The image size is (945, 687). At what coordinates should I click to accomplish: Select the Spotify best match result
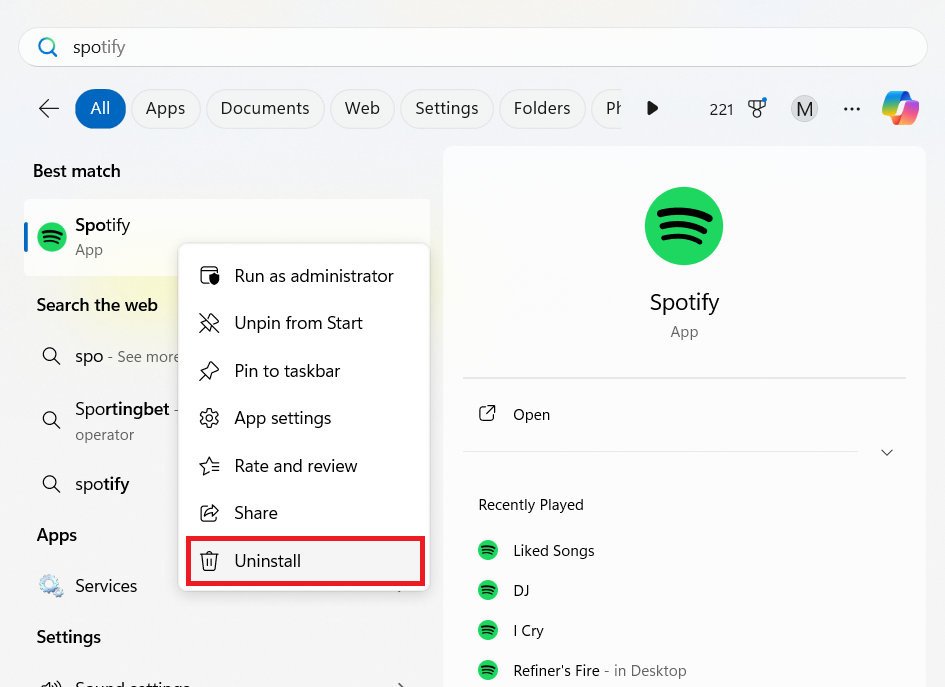pyautogui.click(x=227, y=237)
